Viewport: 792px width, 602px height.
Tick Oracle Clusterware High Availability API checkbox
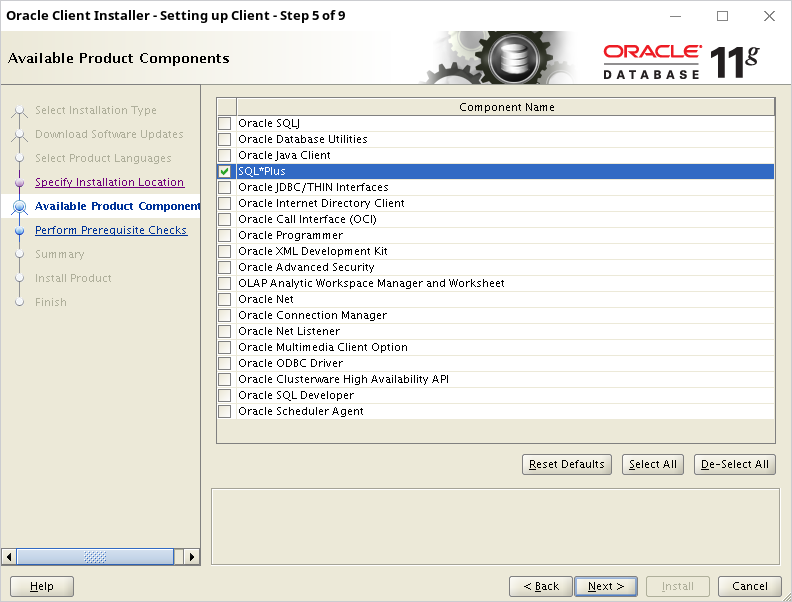pos(224,379)
